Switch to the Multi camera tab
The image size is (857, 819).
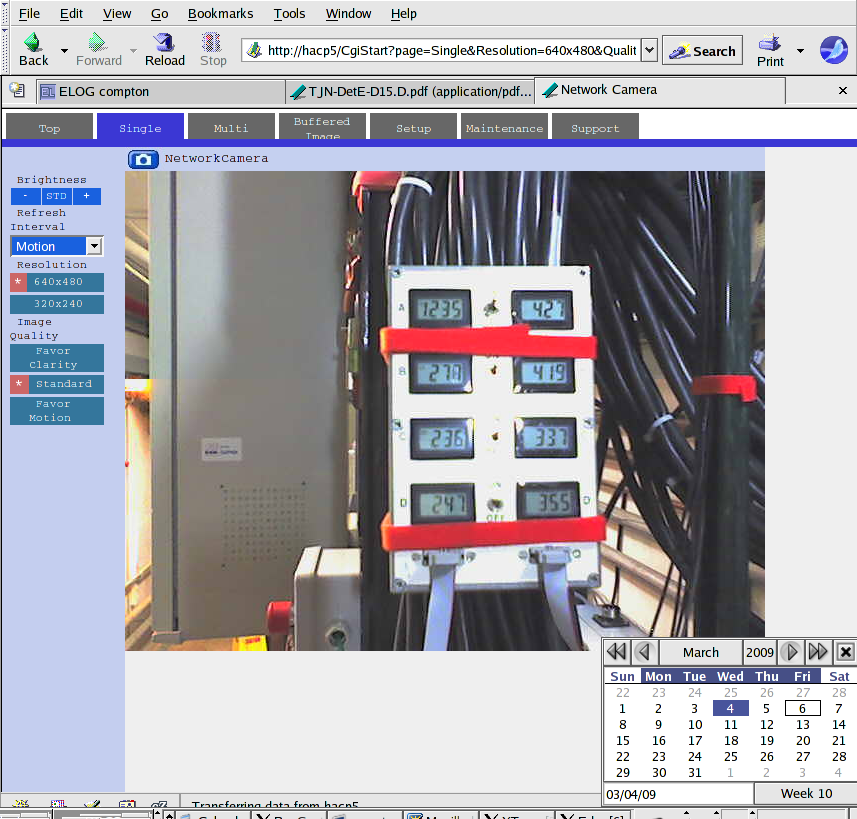click(x=231, y=127)
